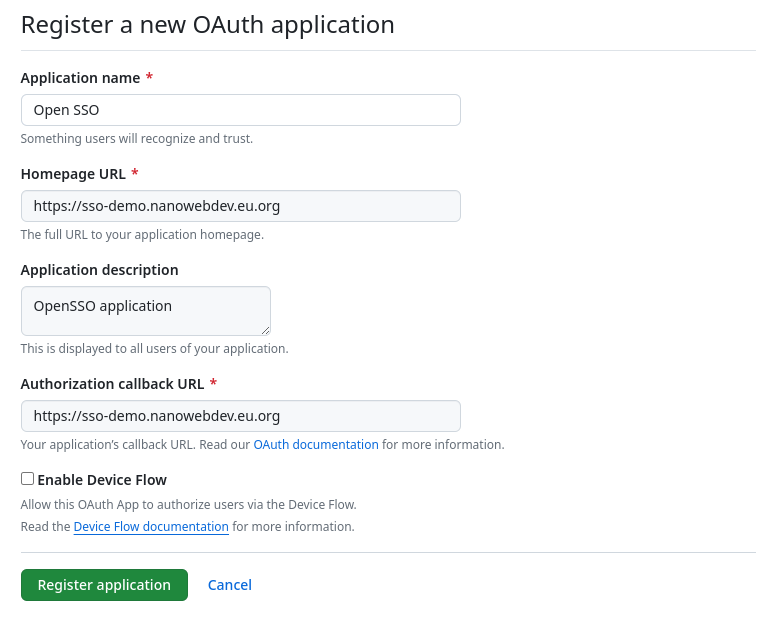Click the "Authorization callback URL" field label
The image size is (772, 624).
pos(112,384)
